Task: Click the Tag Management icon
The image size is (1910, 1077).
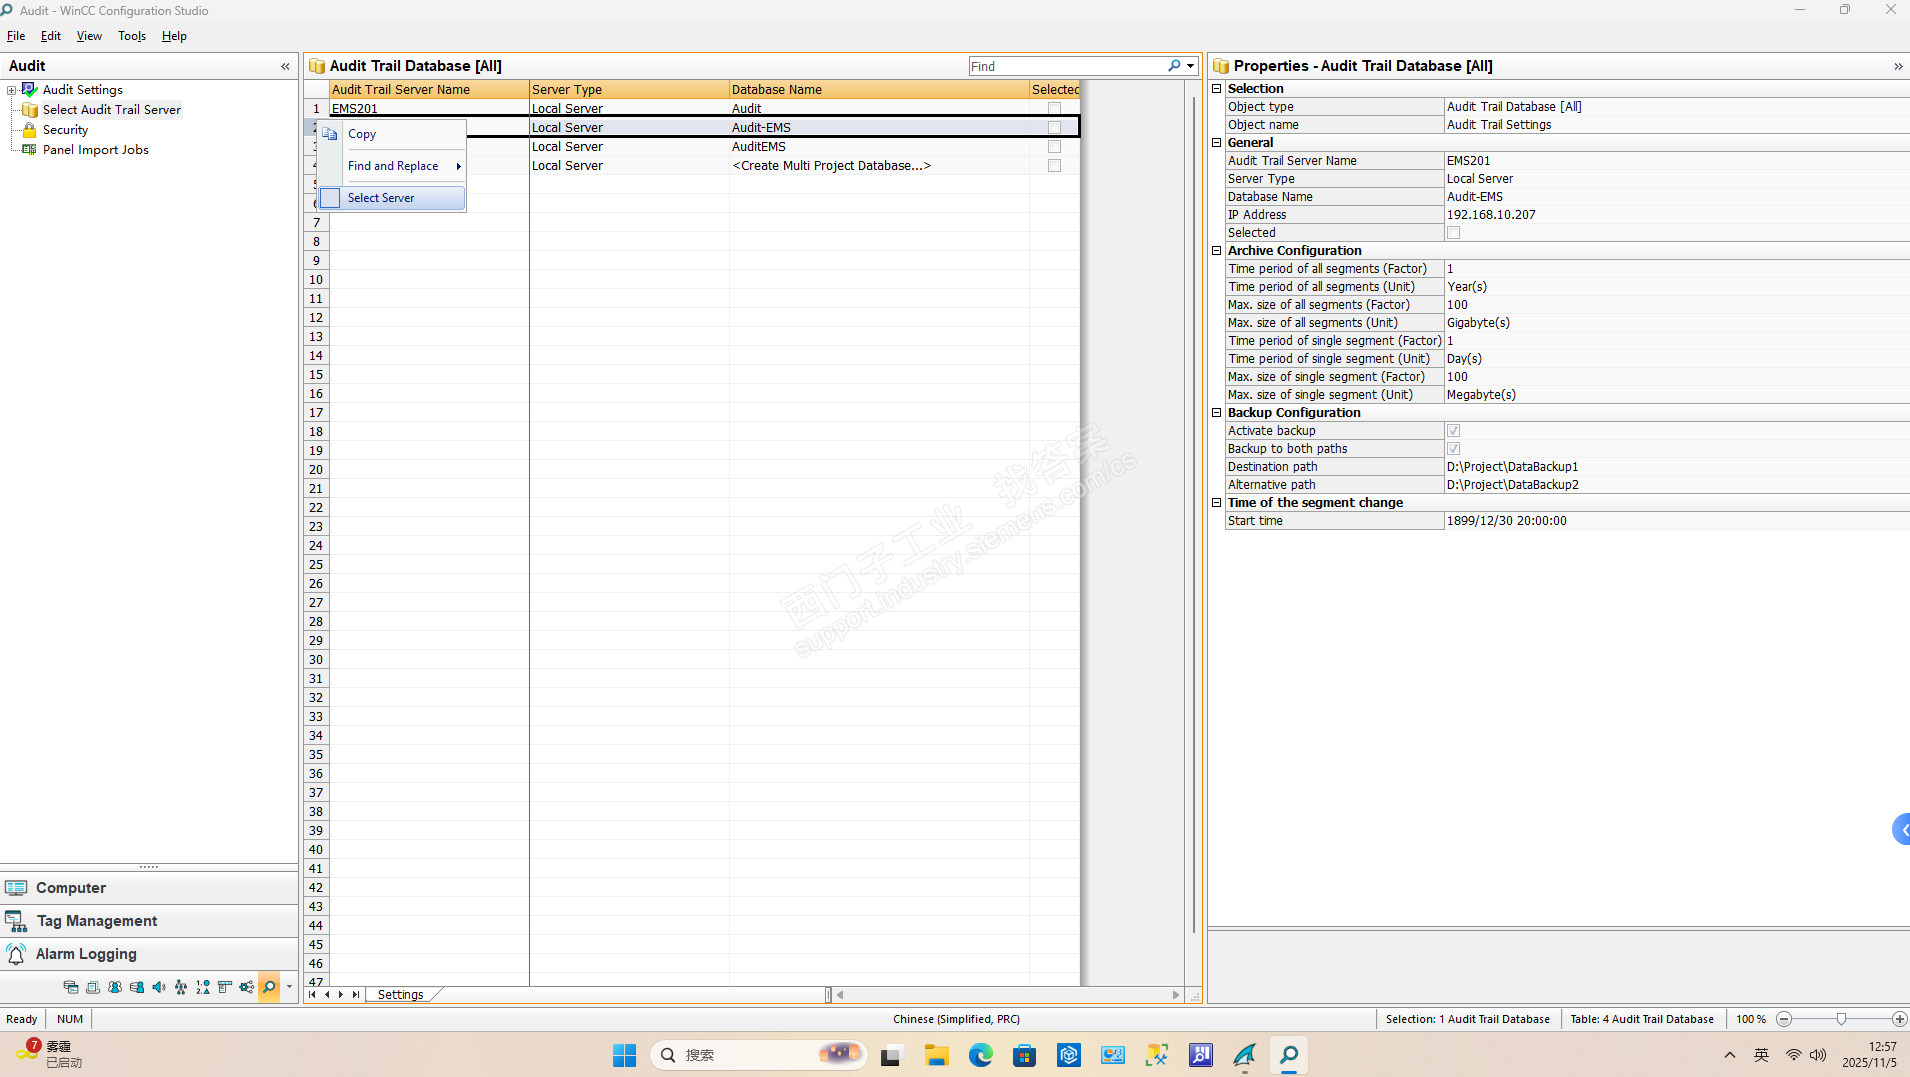Action: [16, 921]
